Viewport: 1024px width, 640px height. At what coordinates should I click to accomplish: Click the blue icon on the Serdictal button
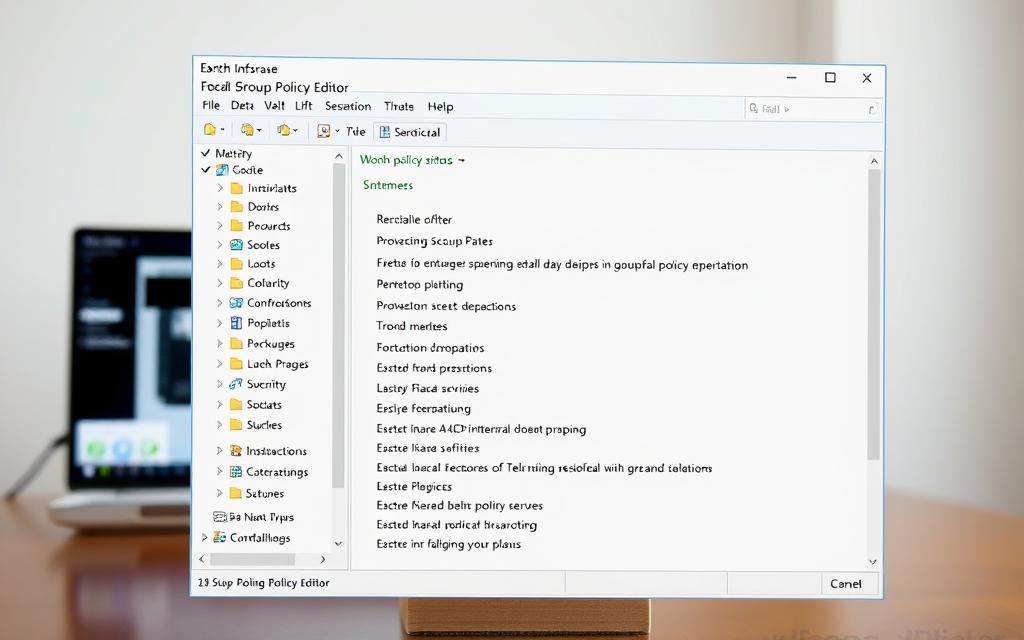[x=385, y=132]
